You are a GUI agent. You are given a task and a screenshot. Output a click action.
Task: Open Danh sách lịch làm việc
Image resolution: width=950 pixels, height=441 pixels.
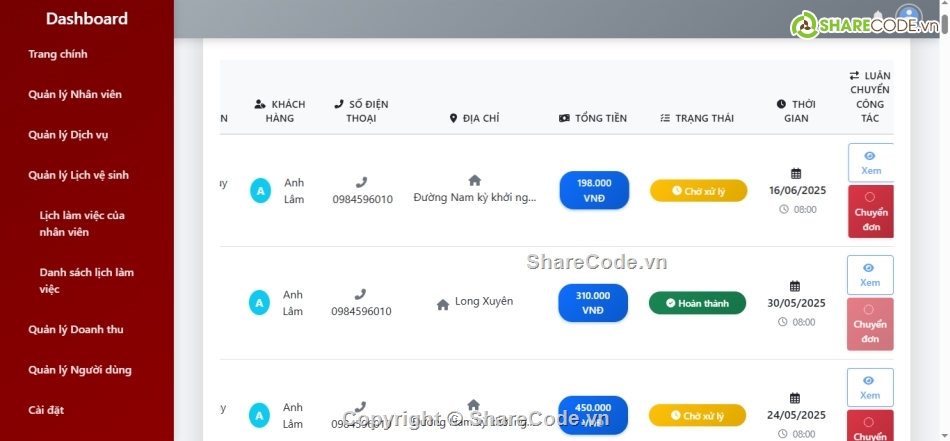87,280
